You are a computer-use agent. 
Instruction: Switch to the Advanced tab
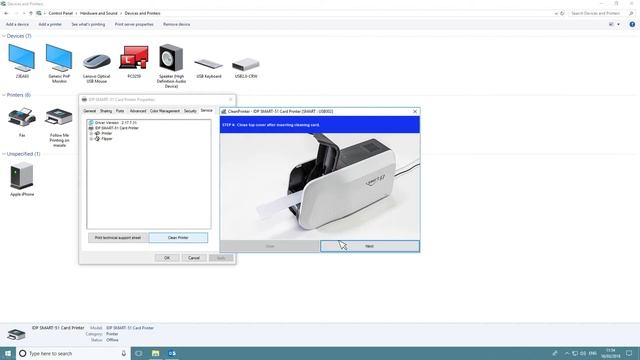click(x=138, y=111)
